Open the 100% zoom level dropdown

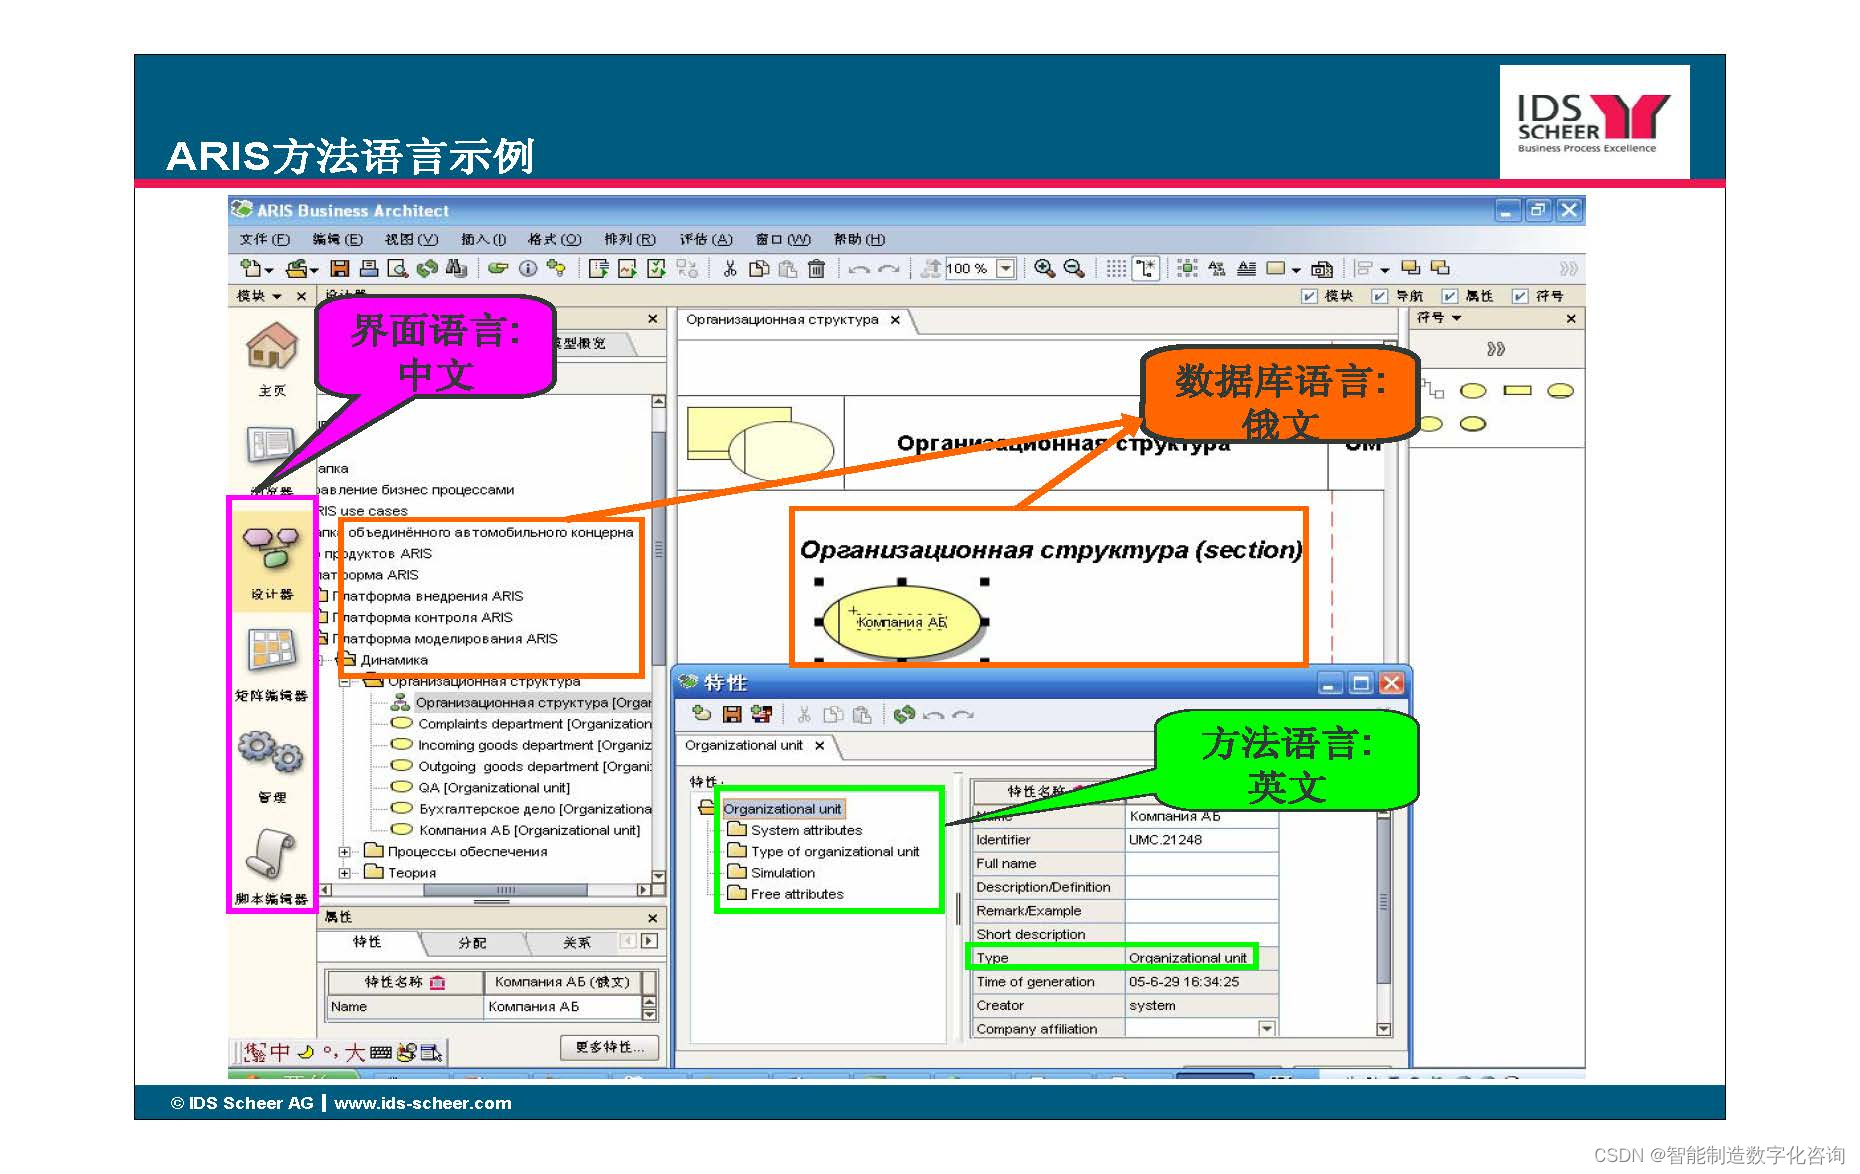[x=1007, y=268]
